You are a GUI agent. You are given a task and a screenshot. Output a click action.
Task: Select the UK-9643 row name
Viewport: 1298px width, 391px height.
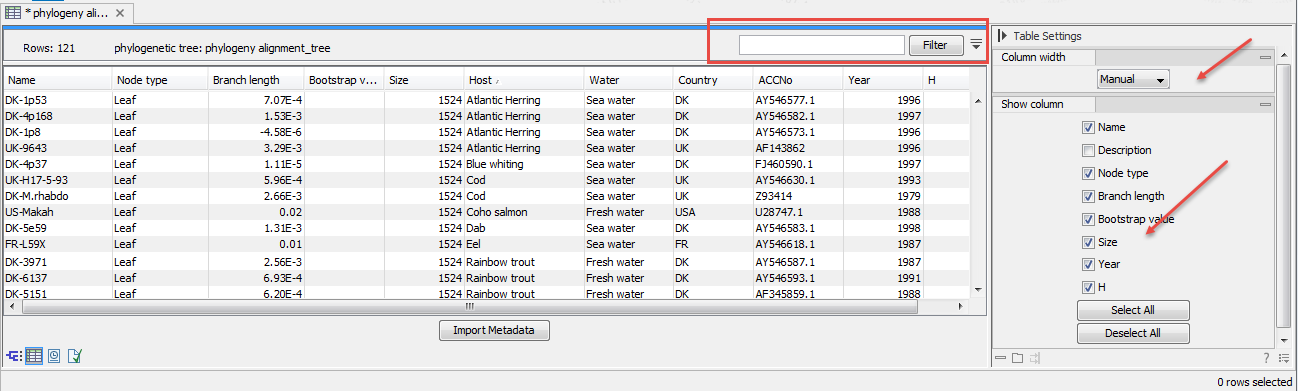[25, 148]
